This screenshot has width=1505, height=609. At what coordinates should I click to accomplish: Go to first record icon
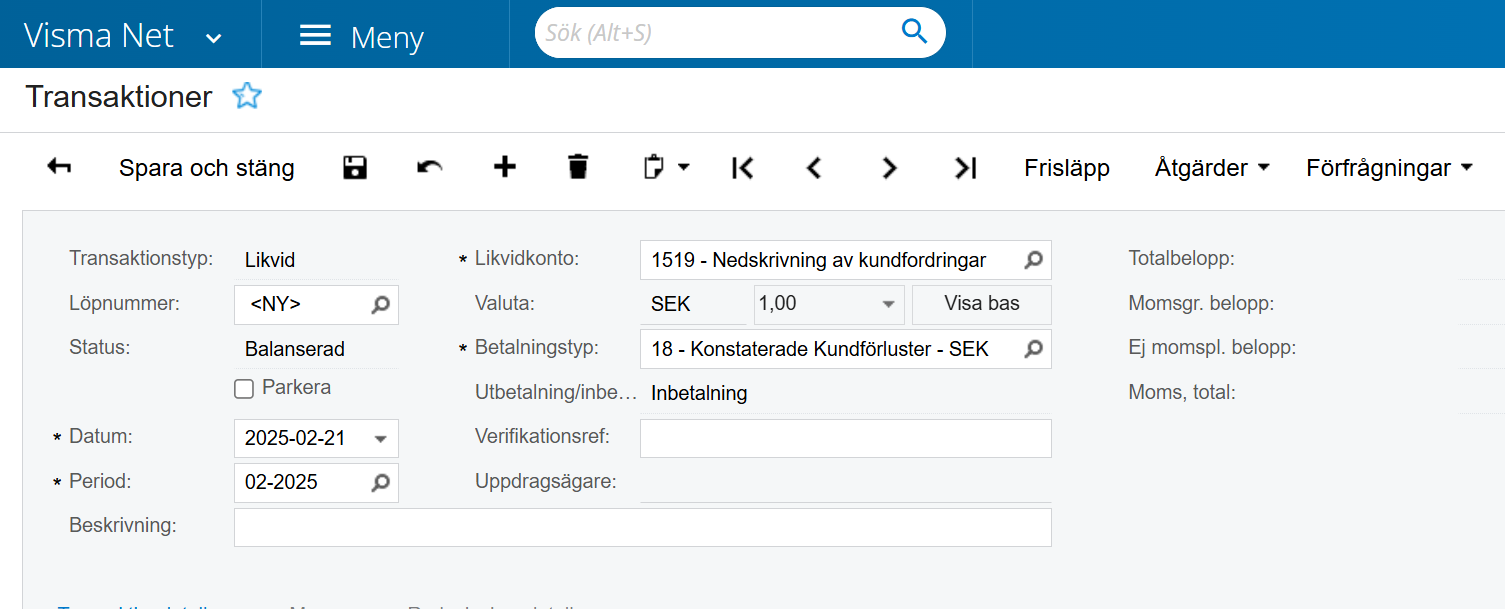742,168
